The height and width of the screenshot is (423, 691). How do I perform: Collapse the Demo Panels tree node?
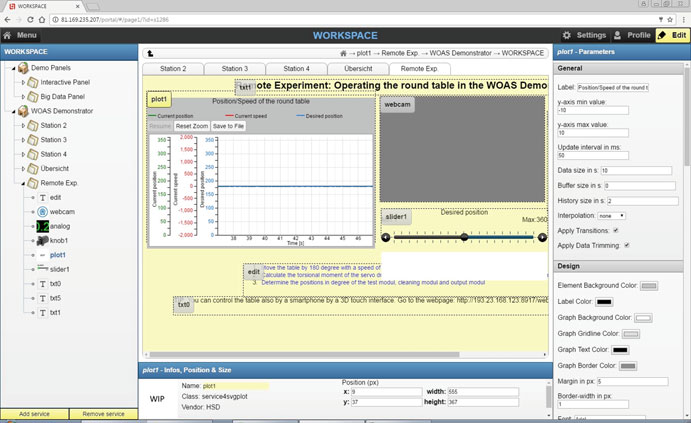coord(14,68)
